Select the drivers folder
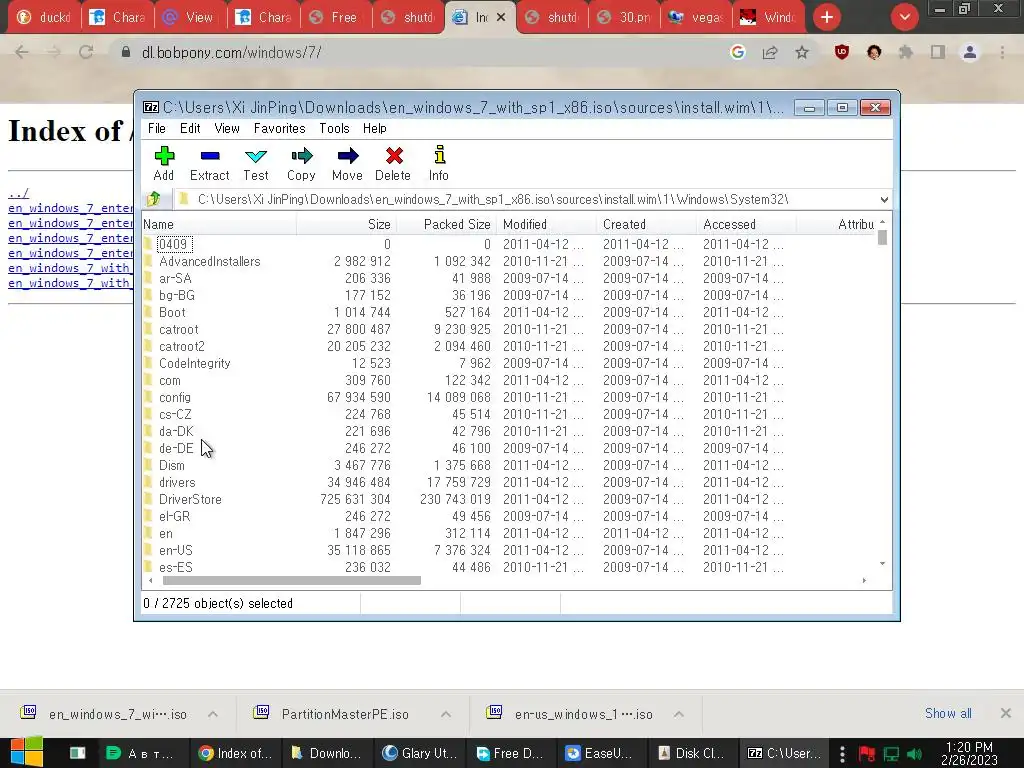The height and width of the screenshot is (768, 1024). pyautogui.click(x=177, y=482)
